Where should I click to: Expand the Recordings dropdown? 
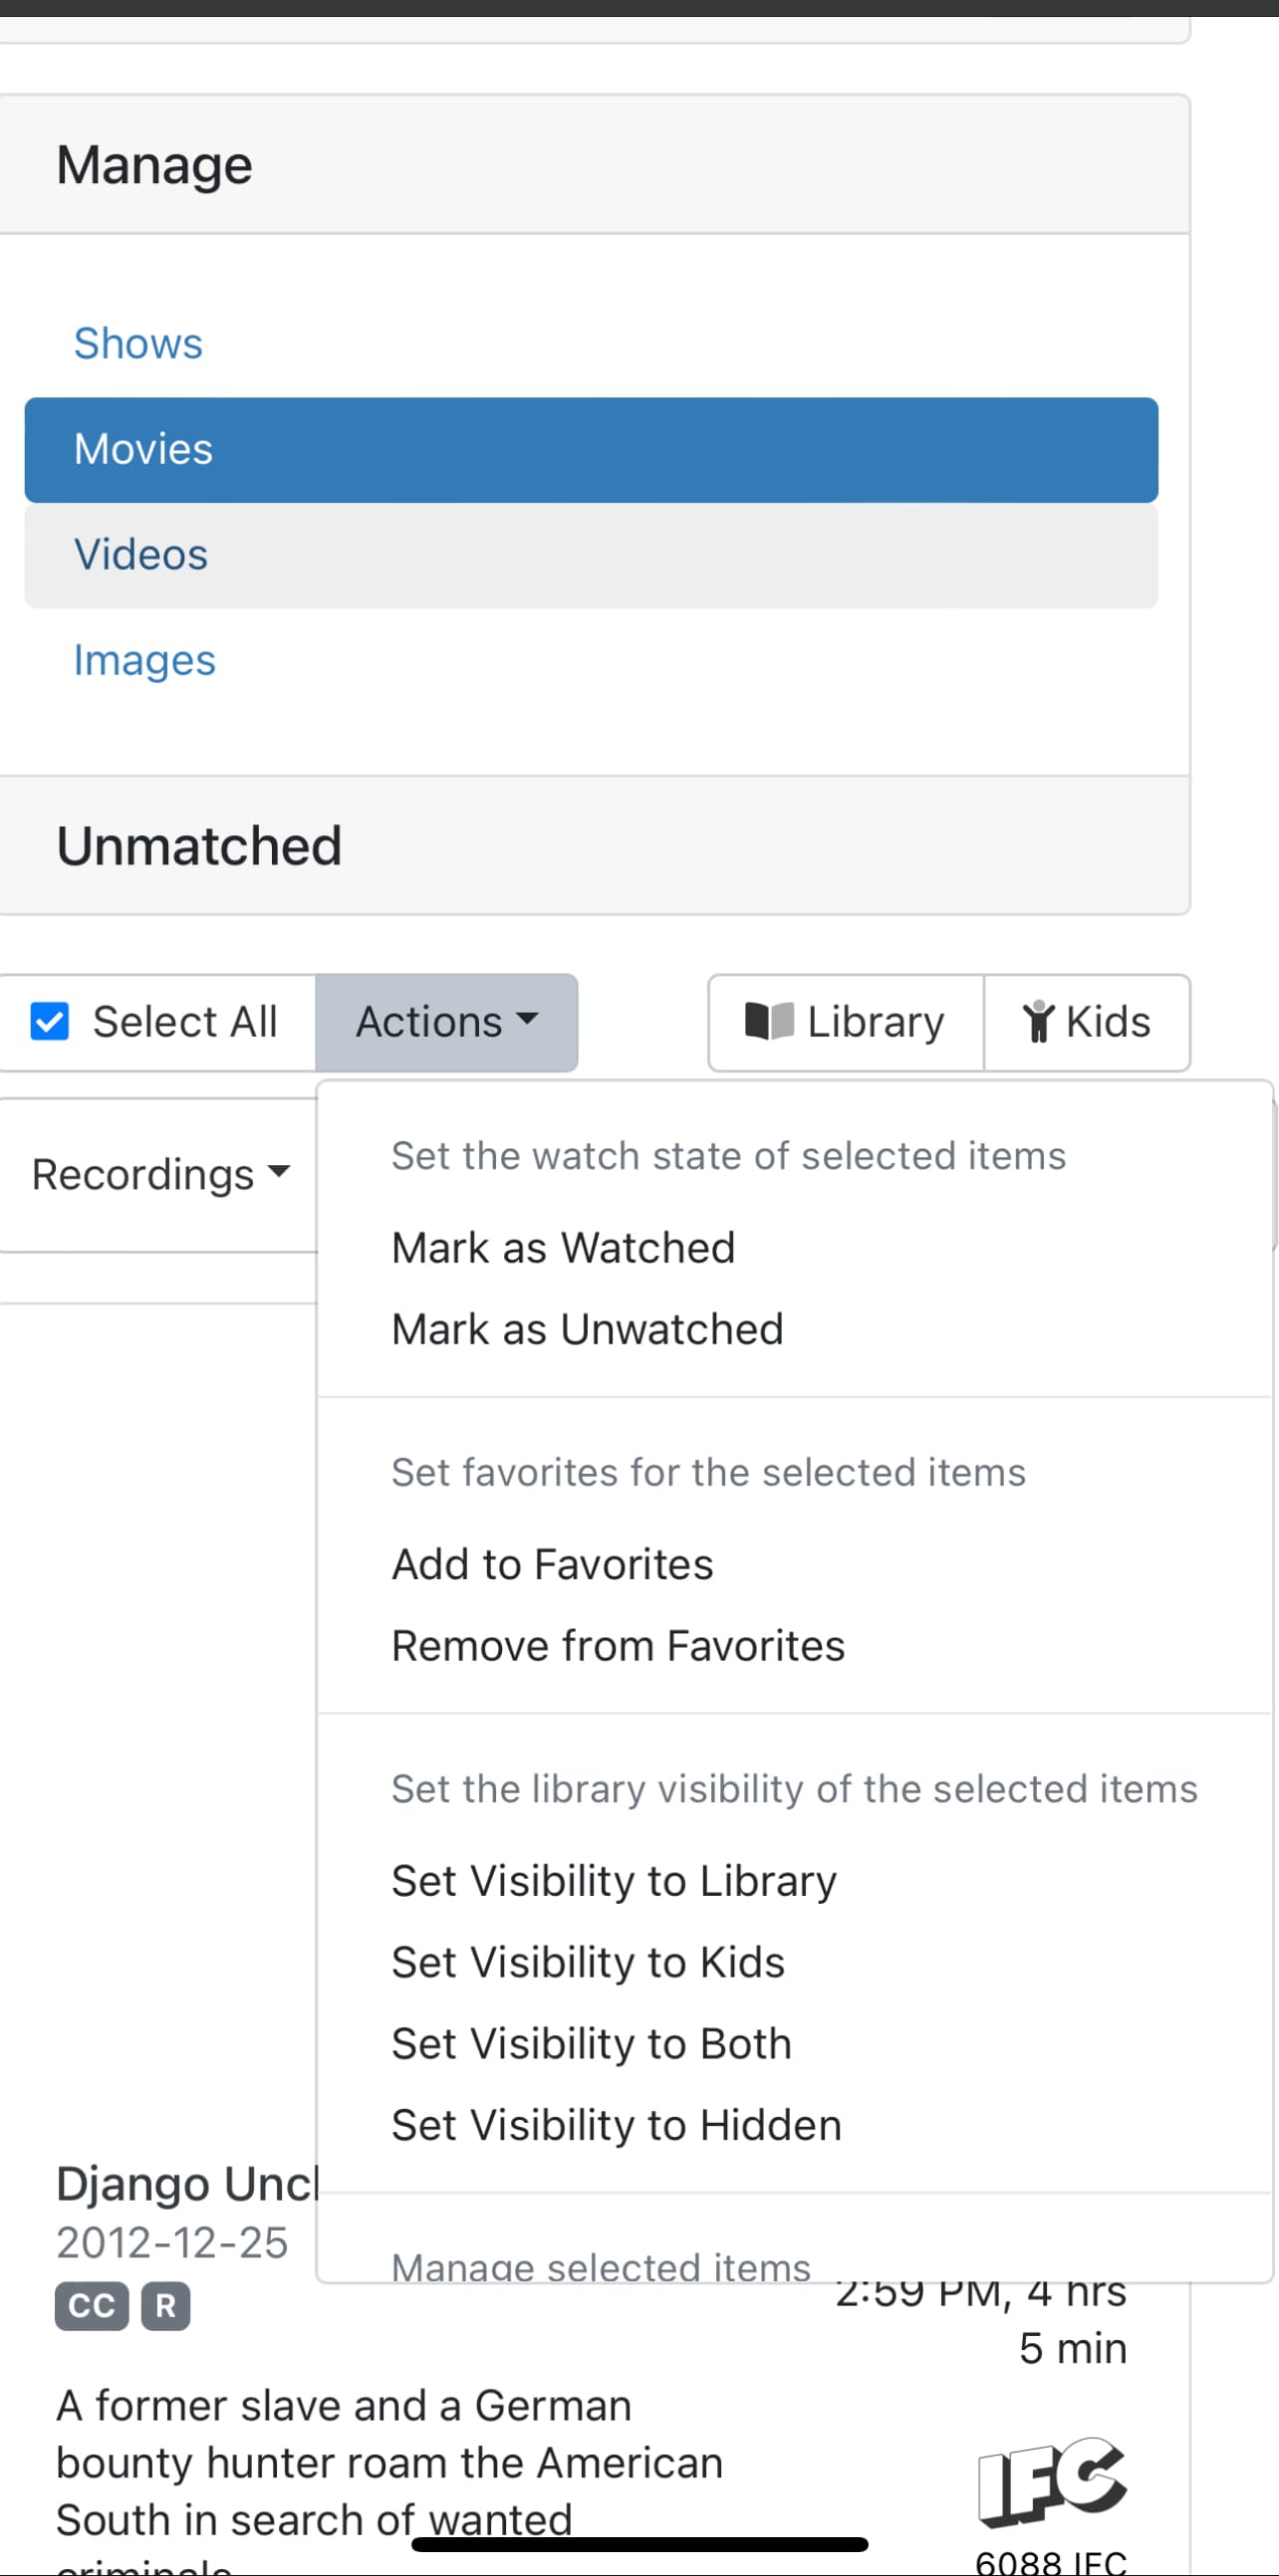[x=160, y=1174]
